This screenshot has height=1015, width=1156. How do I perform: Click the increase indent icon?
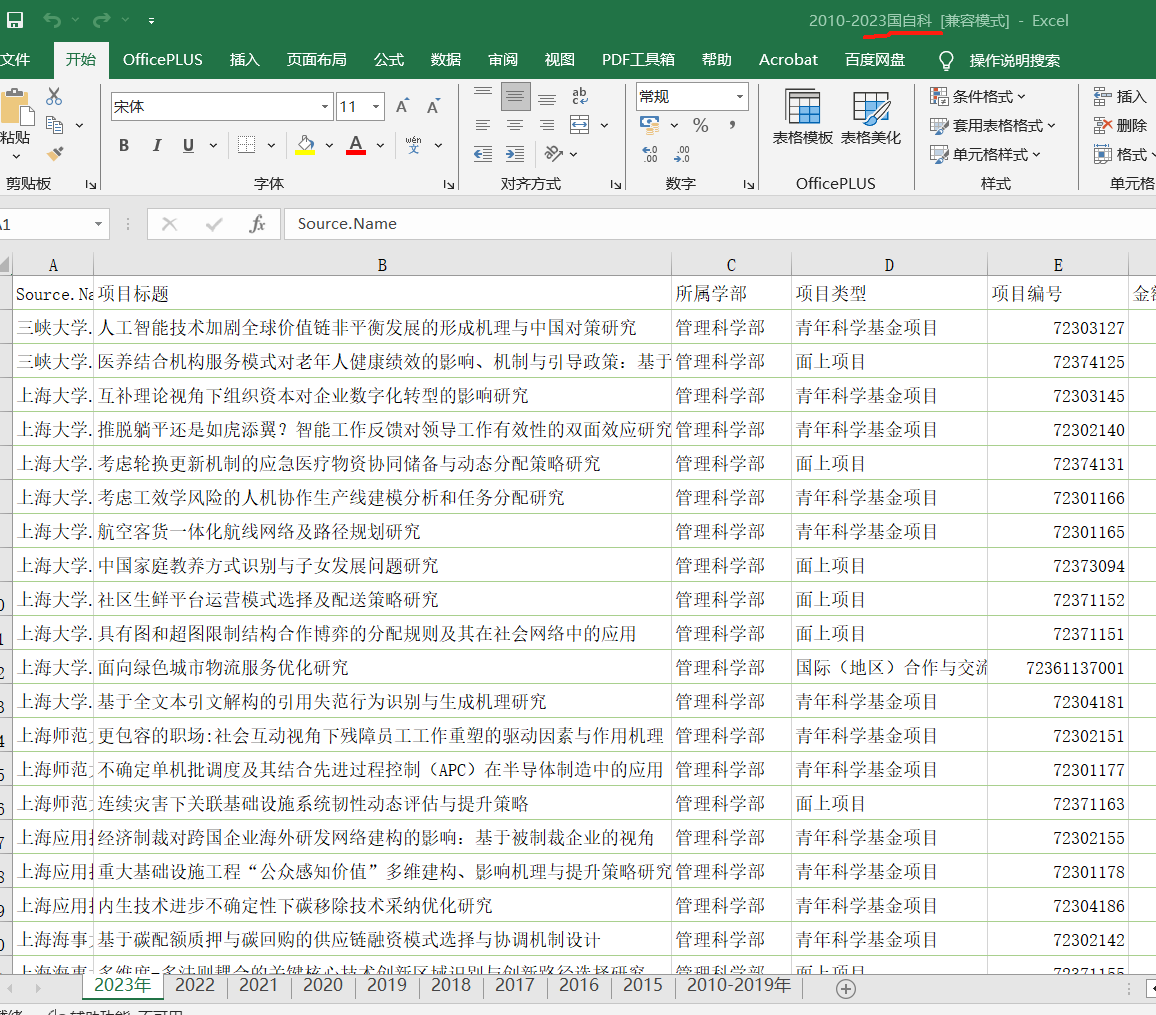(x=515, y=154)
